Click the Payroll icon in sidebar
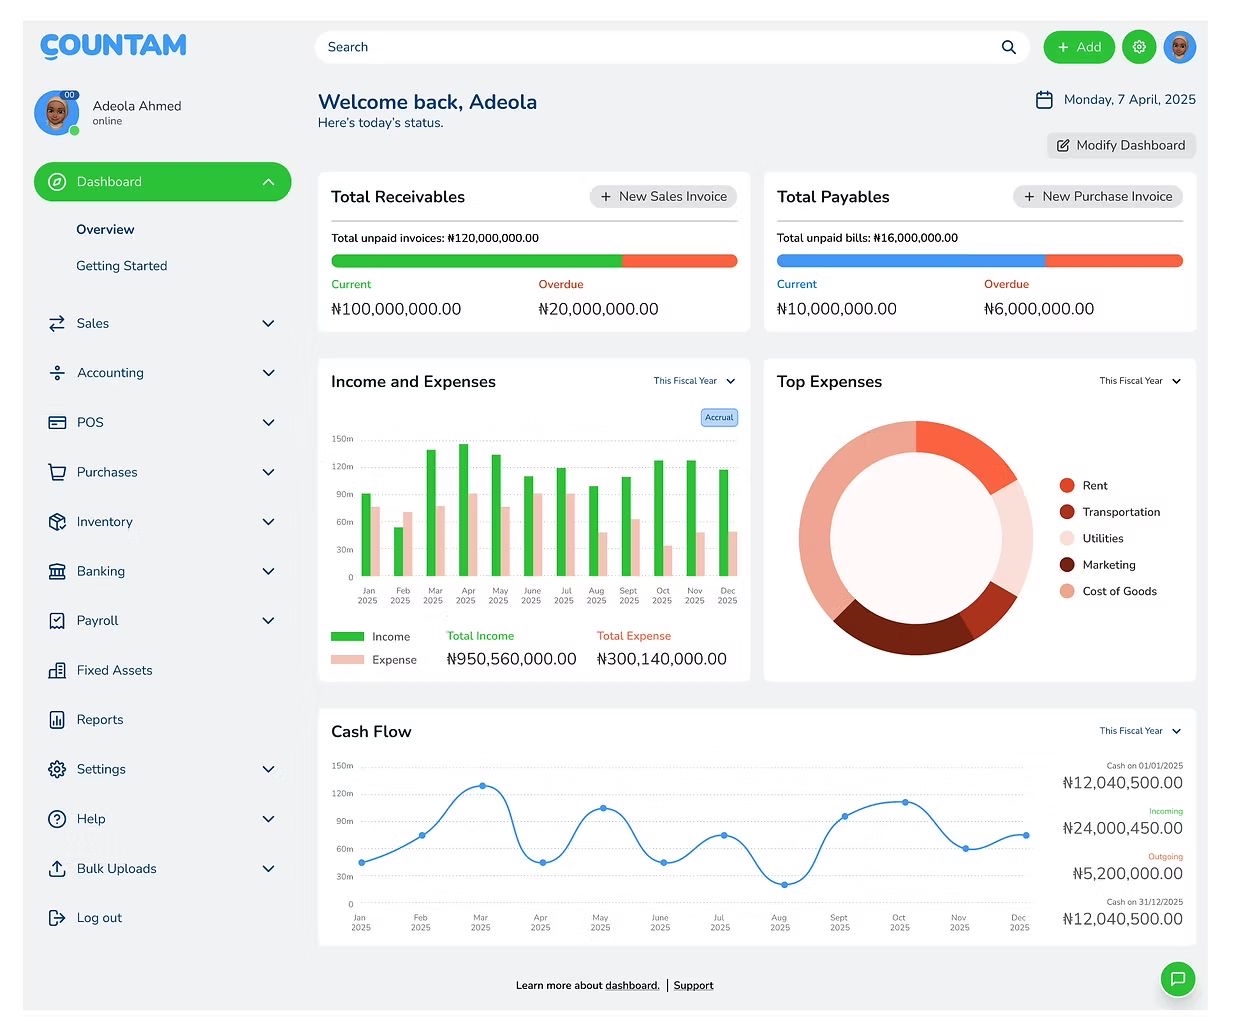This screenshot has height=1024, width=1234. click(57, 620)
